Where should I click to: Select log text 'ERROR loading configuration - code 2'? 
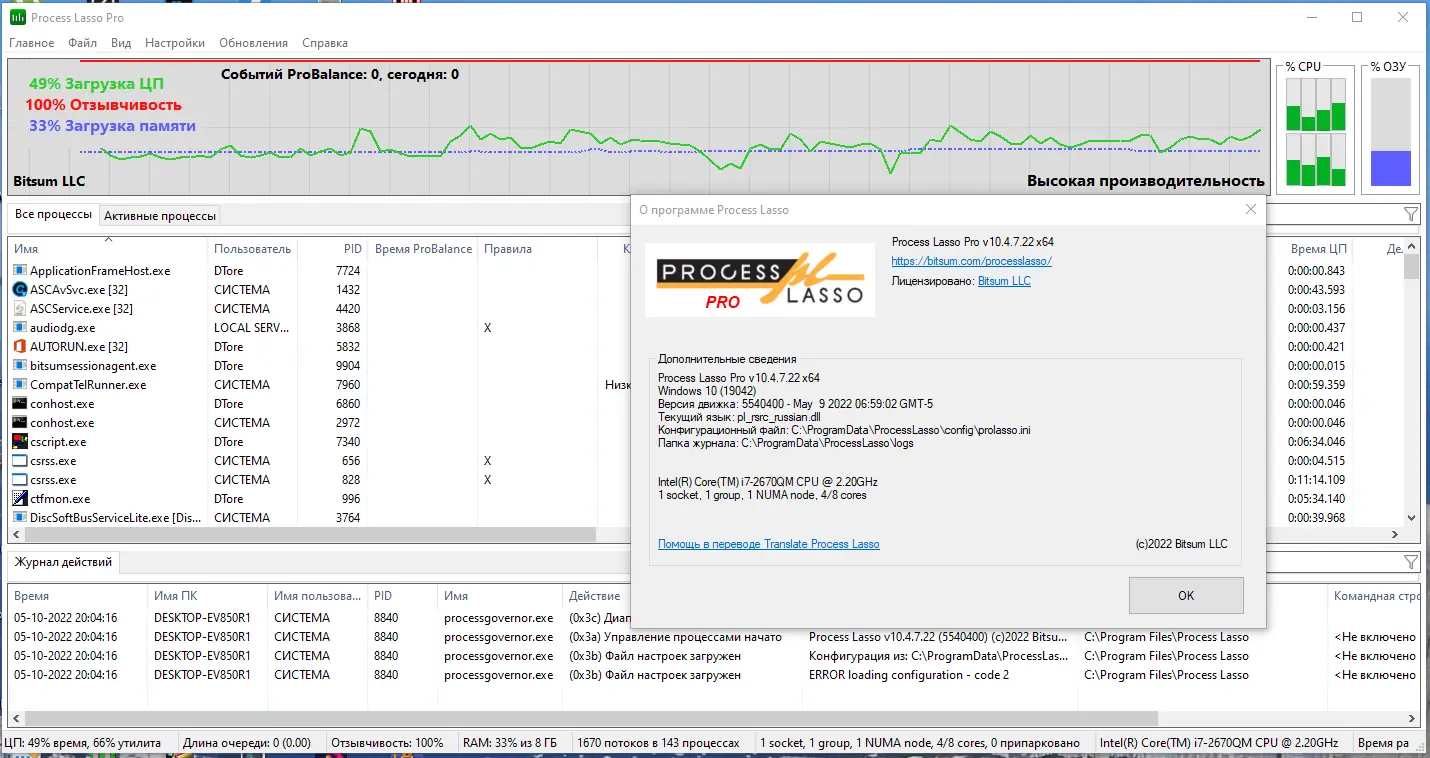908,675
